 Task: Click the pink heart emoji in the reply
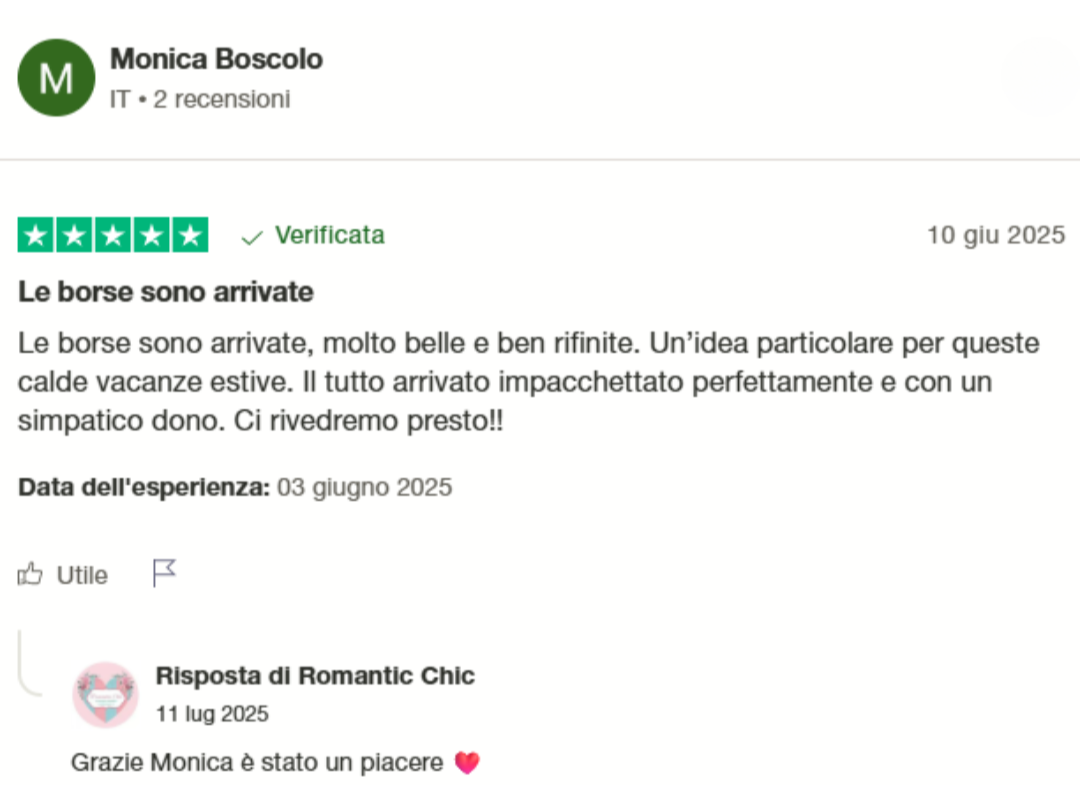(x=467, y=763)
